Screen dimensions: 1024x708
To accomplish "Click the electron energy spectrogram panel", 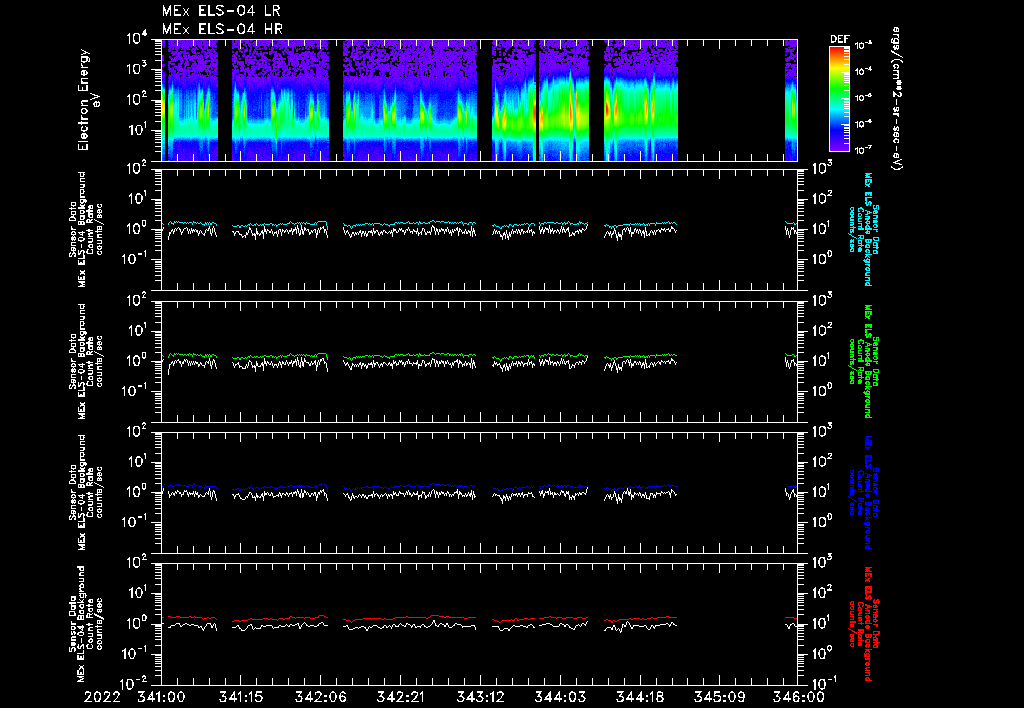I will coord(479,100).
